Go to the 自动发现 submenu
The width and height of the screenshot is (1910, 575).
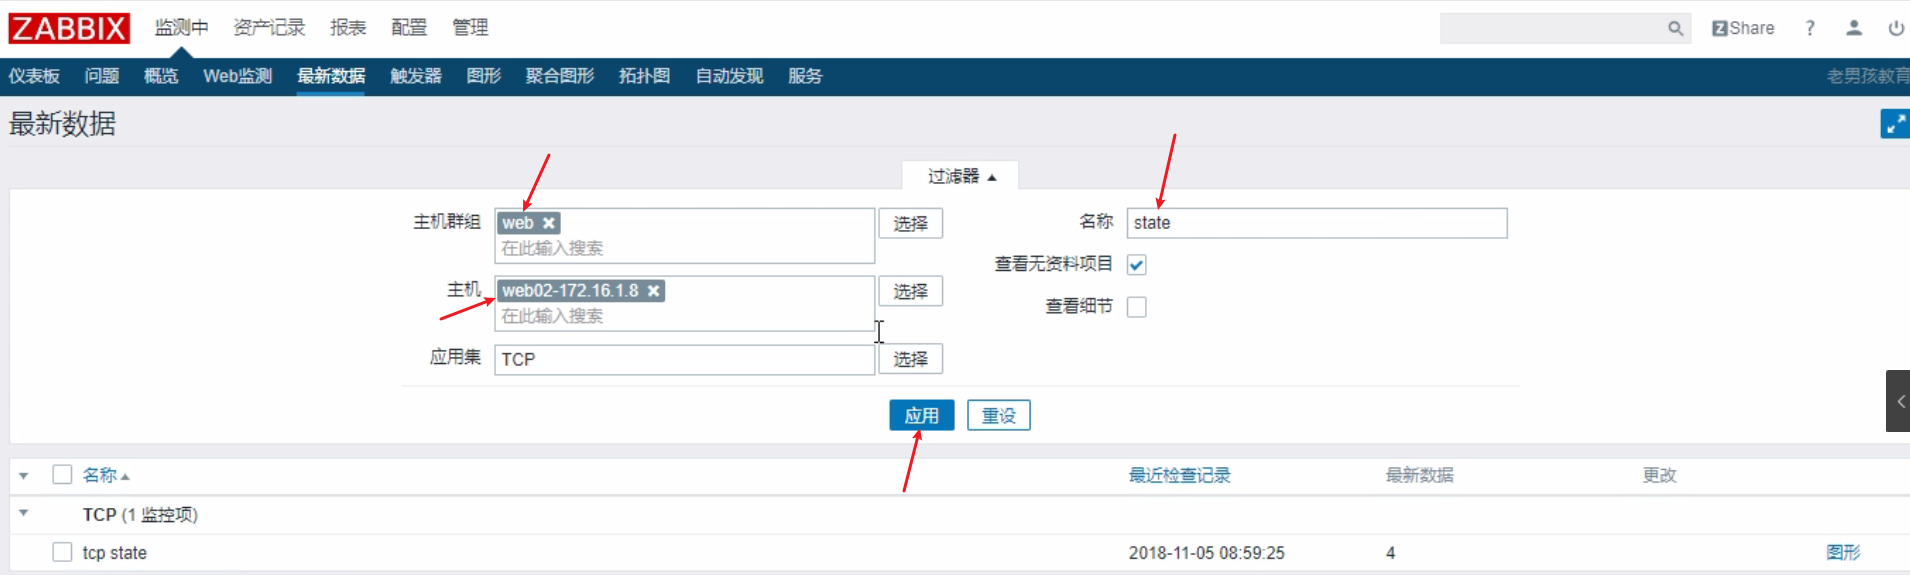(730, 76)
